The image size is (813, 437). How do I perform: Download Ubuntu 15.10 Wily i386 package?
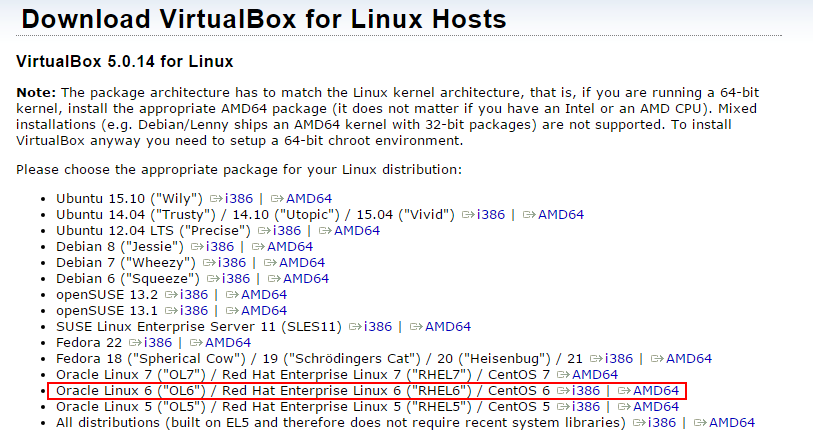click(239, 199)
